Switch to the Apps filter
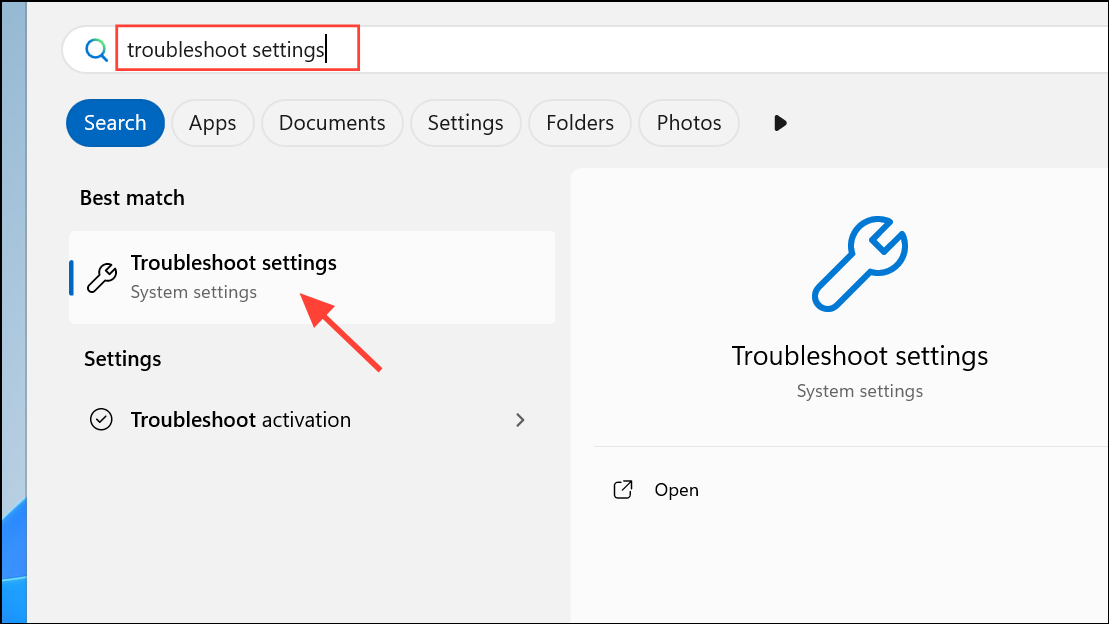 coord(212,123)
